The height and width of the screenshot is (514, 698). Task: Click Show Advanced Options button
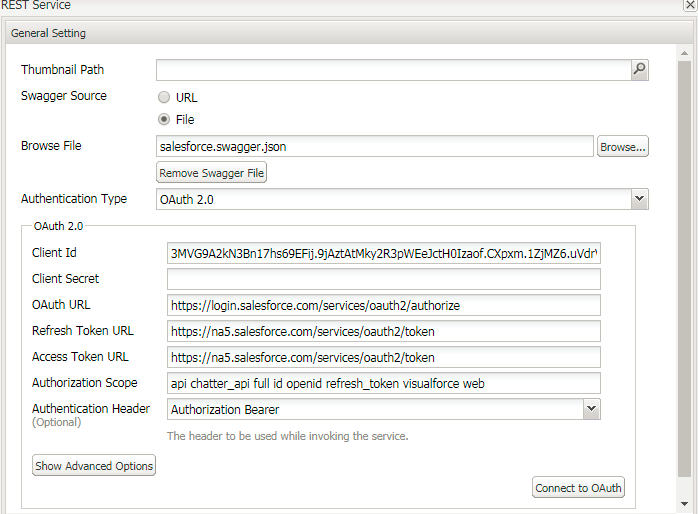coord(94,465)
